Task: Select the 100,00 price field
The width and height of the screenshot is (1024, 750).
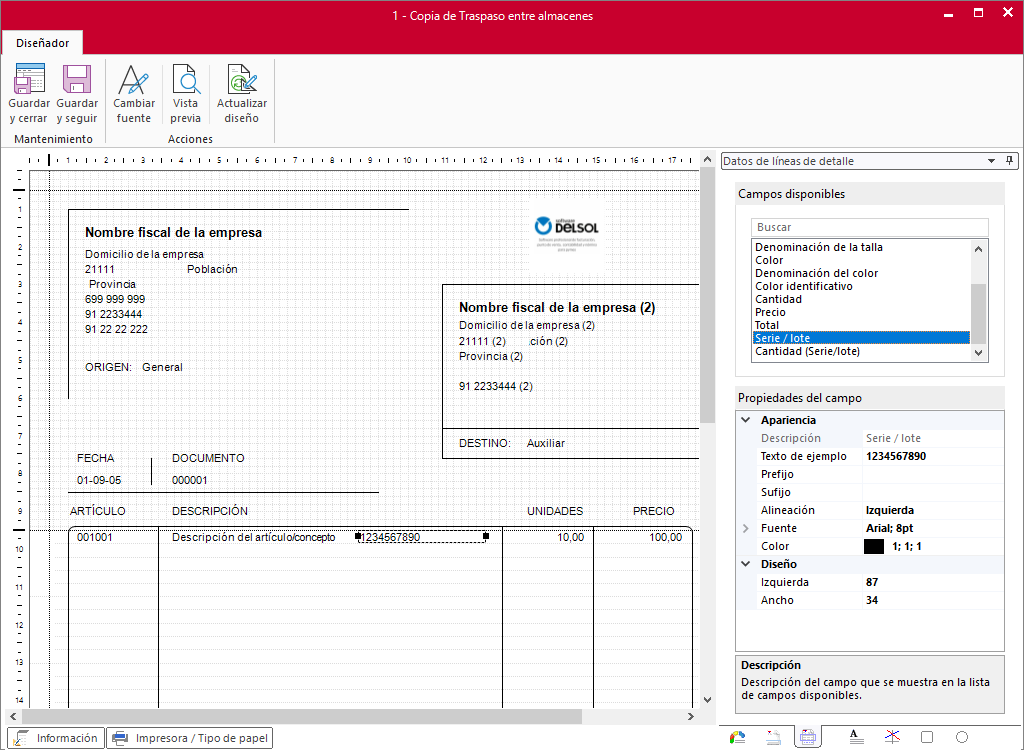Action: point(665,537)
